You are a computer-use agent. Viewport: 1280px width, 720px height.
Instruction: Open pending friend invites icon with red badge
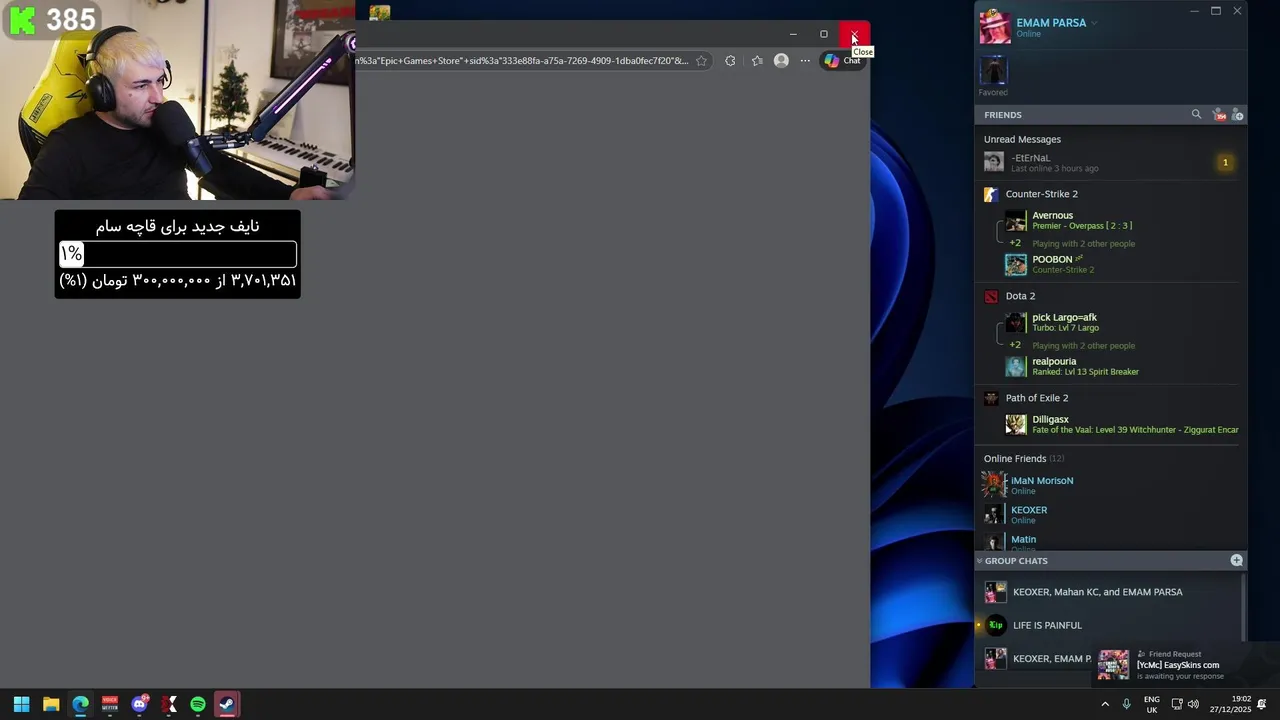tap(1219, 115)
